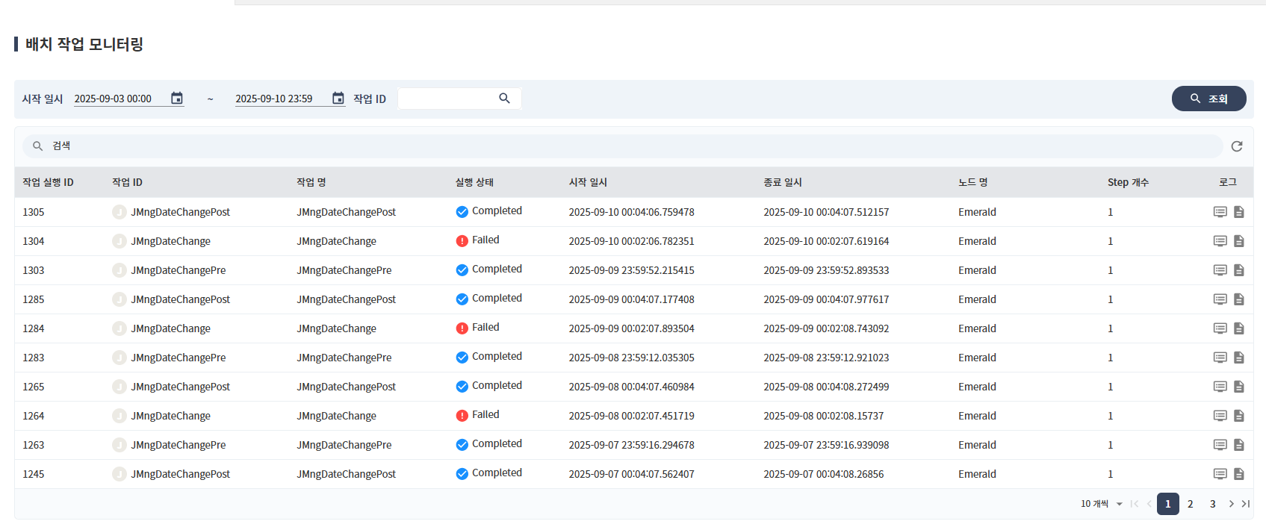
Task: Open file log document for execution 1245
Action: (x=1239, y=474)
